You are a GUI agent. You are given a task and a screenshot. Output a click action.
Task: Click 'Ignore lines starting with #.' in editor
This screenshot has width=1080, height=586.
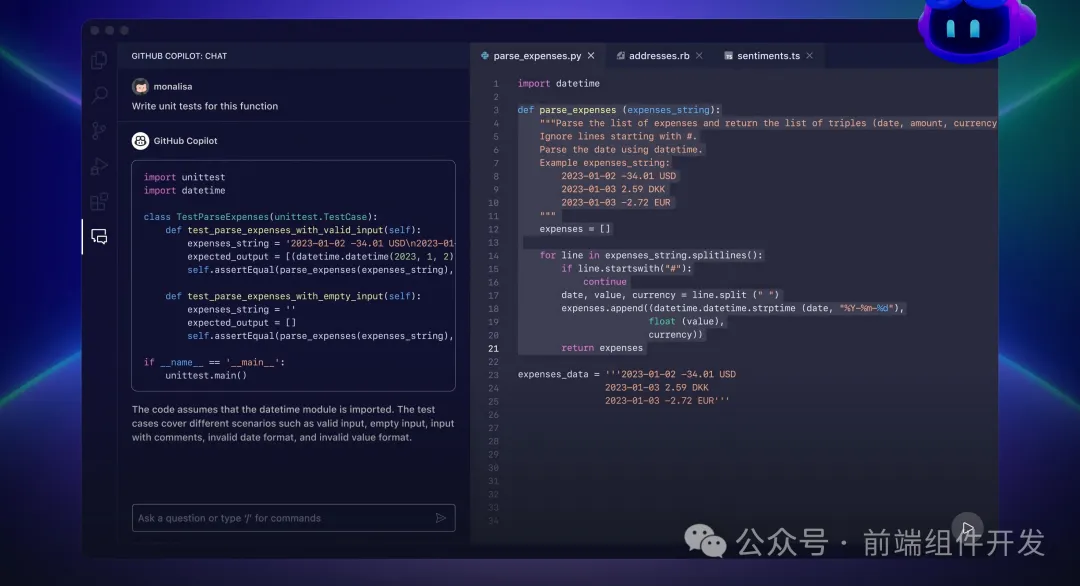click(618, 136)
